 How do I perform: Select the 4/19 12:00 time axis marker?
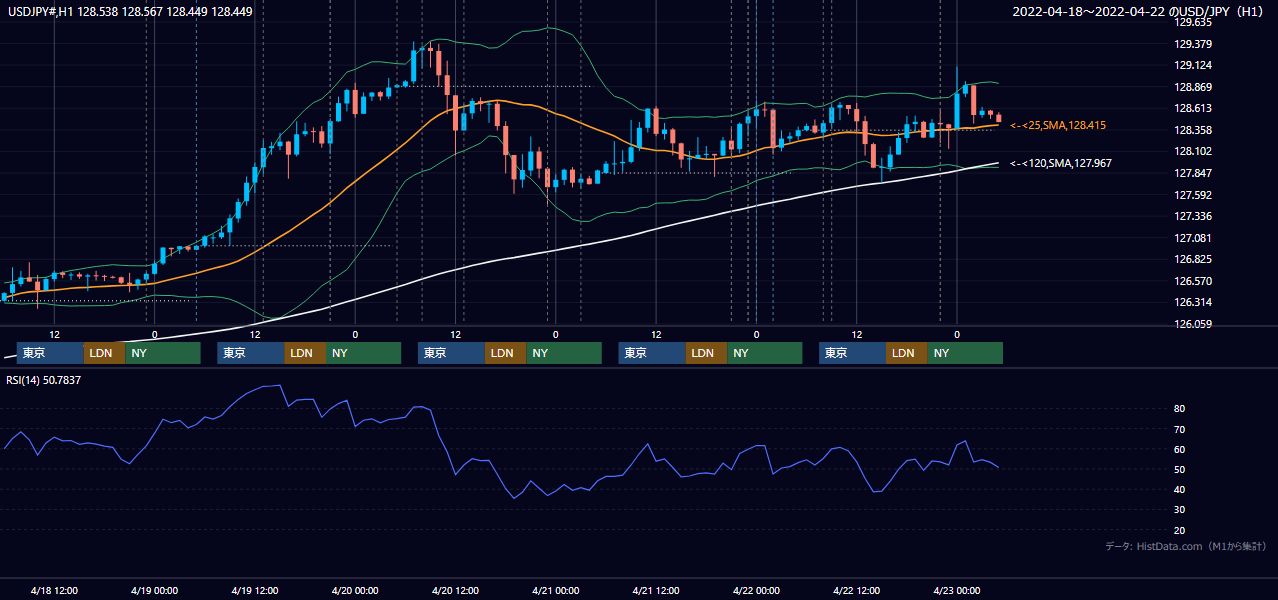[254, 591]
